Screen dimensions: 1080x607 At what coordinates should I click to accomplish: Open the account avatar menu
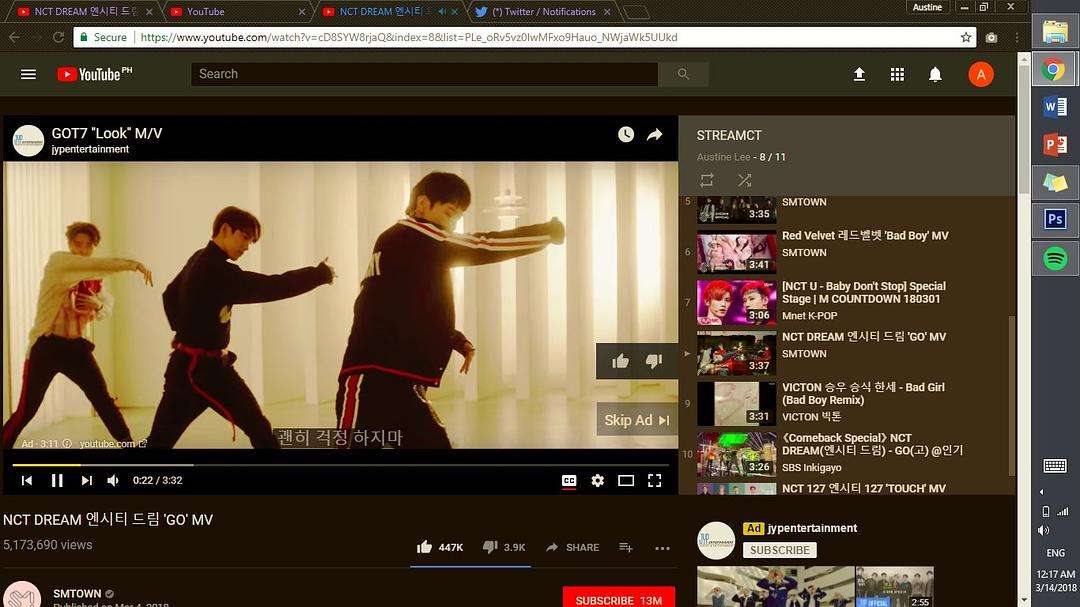pyautogui.click(x=980, y=74)
